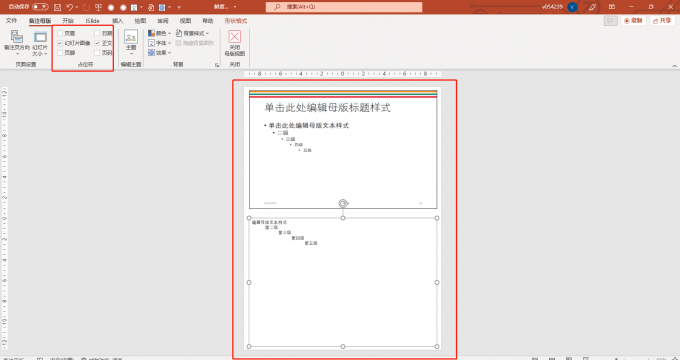Expand the 主题 themes dropdown
The width and height of the screenshot is (680, 360).
click(x=131, y=43)
